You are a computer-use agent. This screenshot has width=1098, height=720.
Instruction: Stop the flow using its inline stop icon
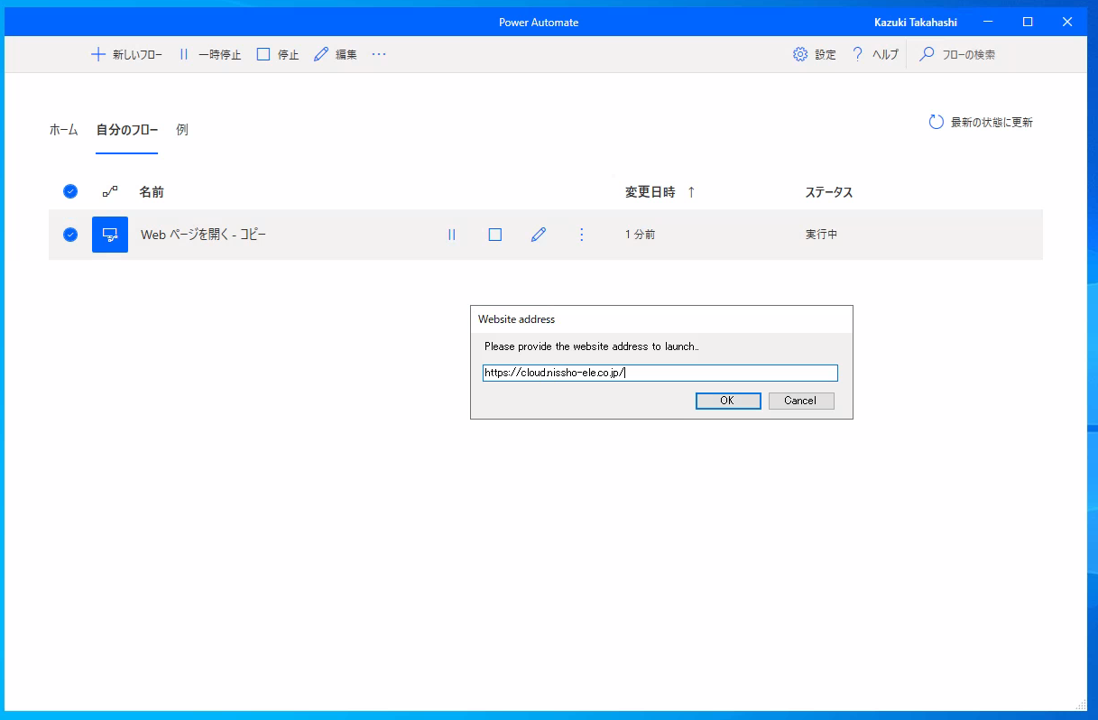pyautogui.click(x=494, y=234)
